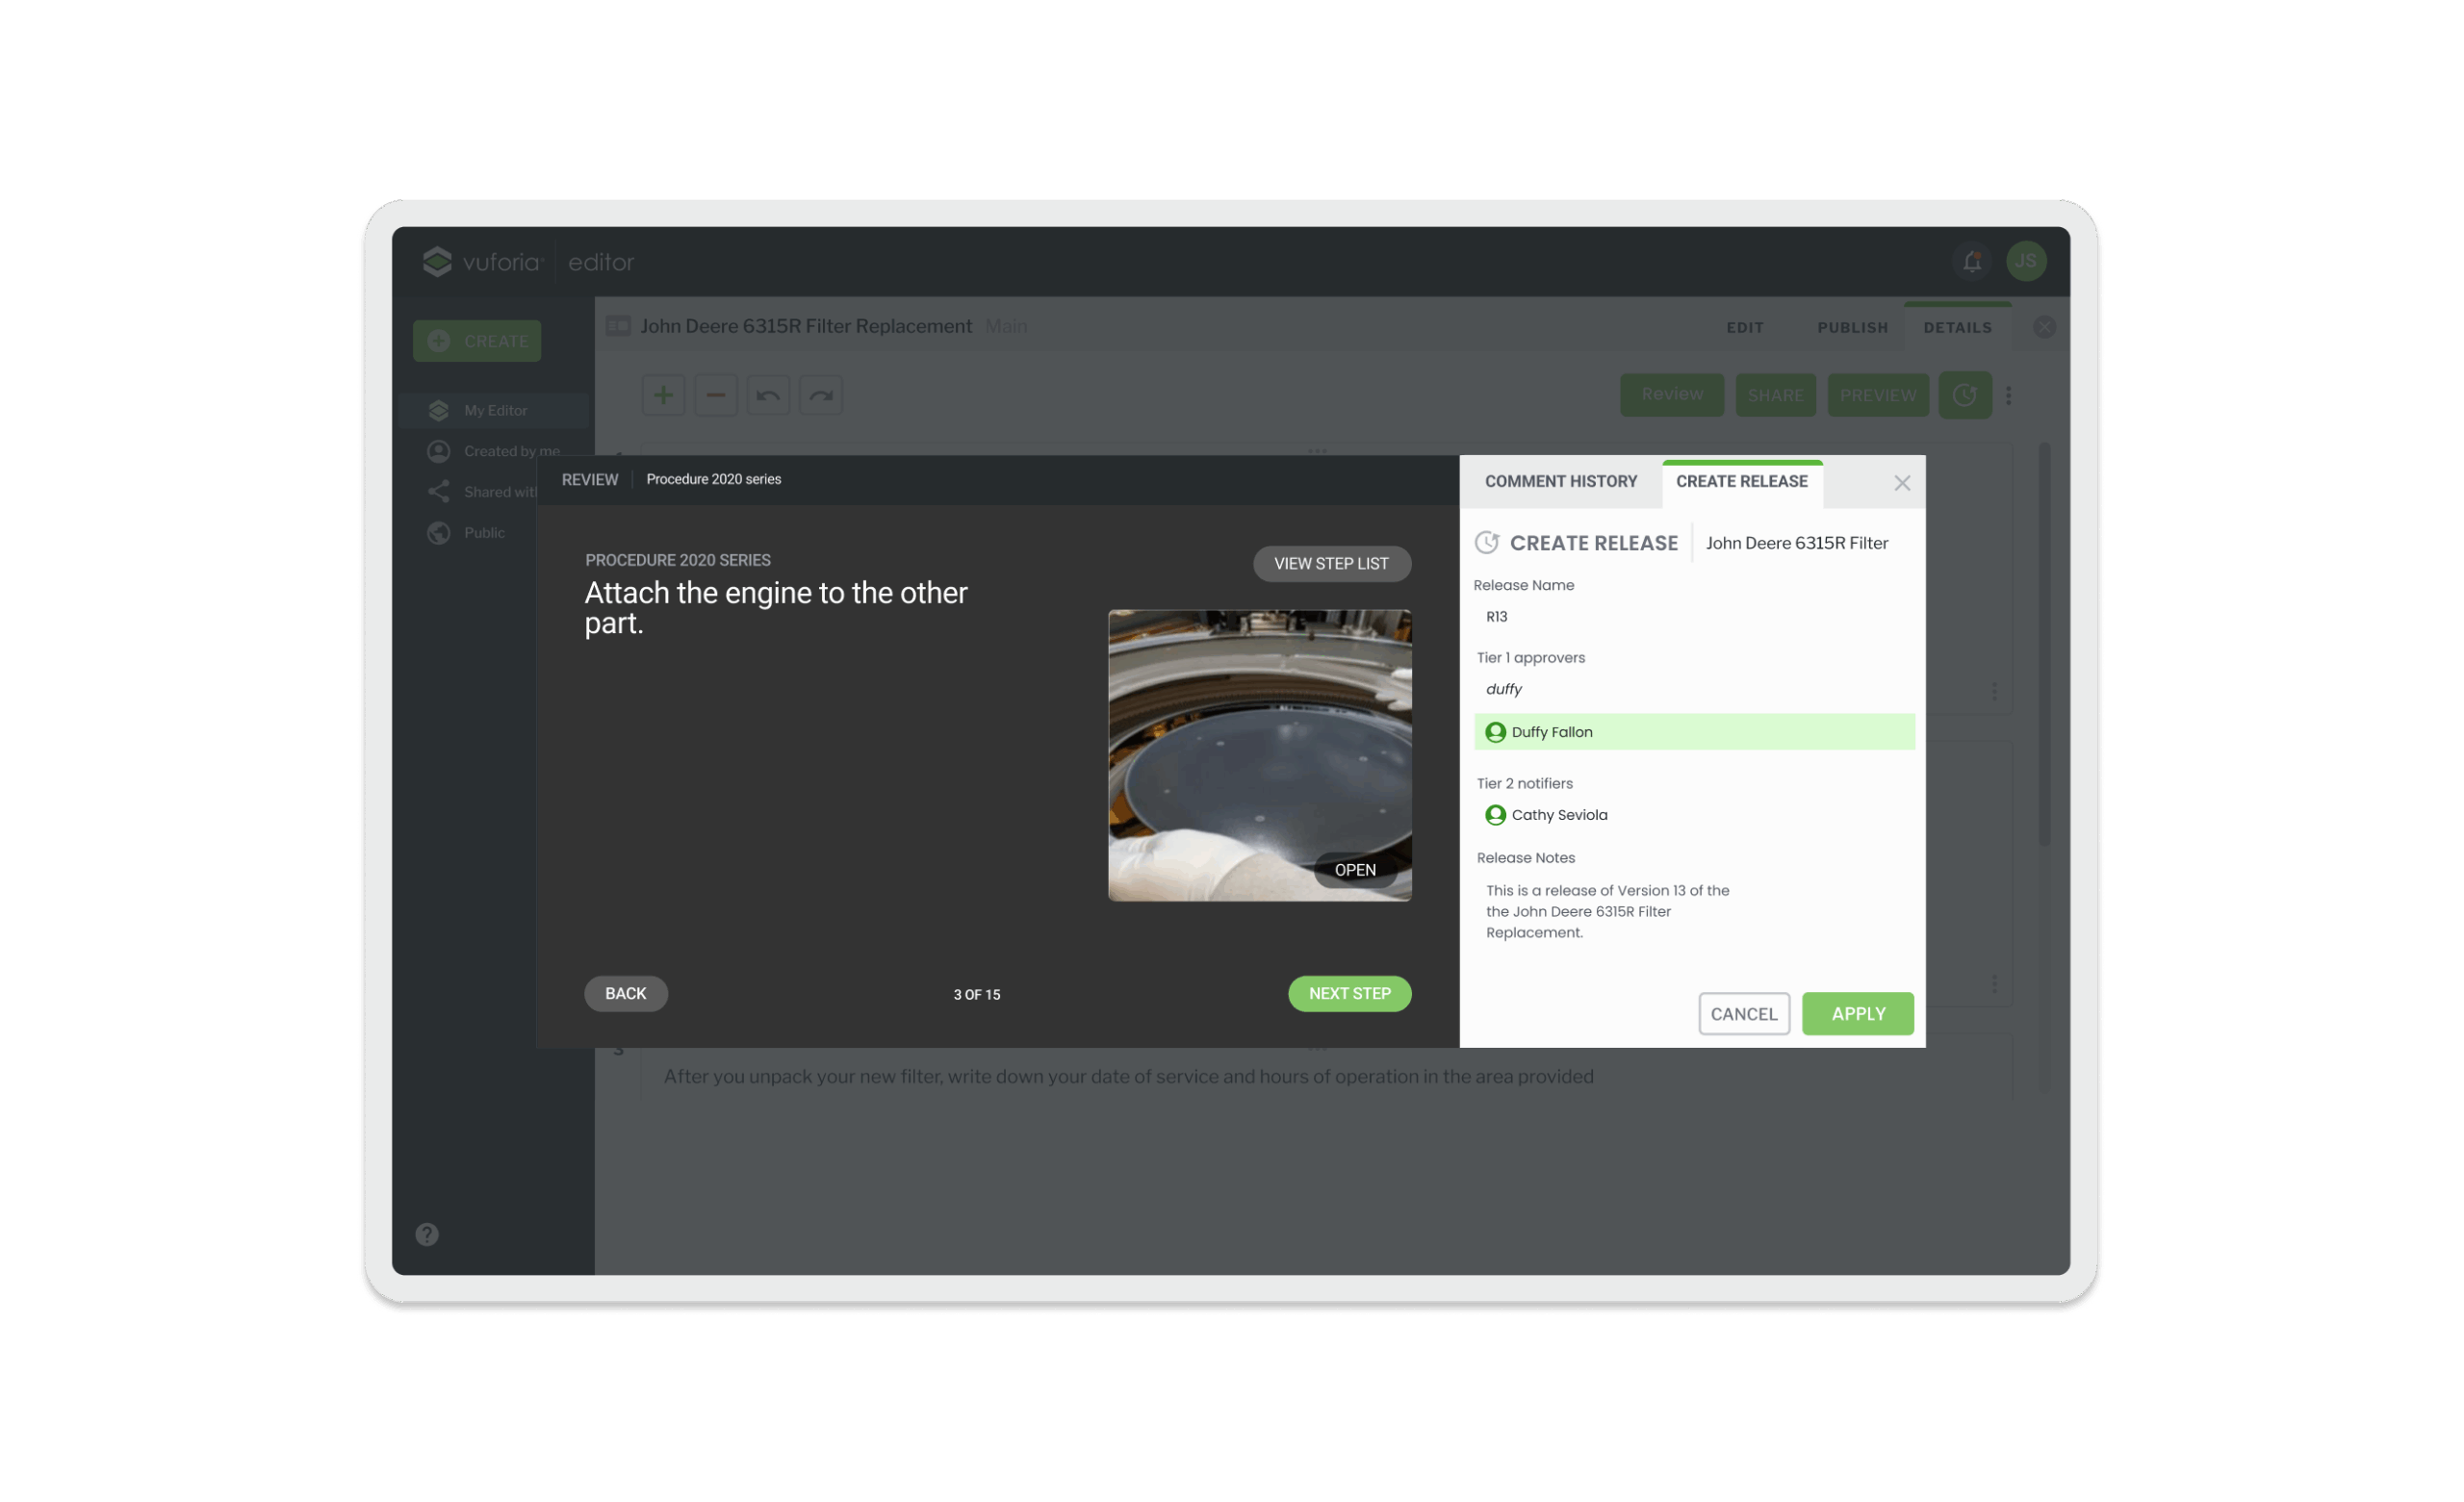
Task: Click the Back button
Action: coord(625,993)
